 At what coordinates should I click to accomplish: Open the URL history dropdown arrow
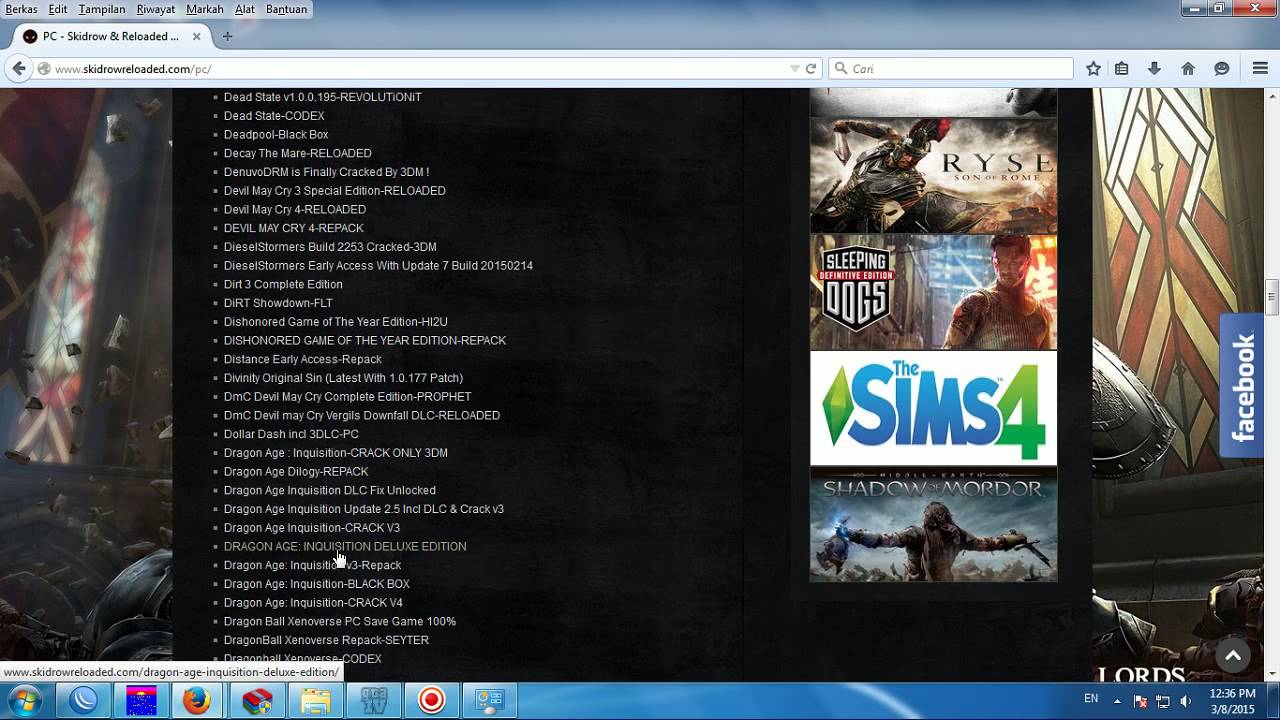(795, 69)
